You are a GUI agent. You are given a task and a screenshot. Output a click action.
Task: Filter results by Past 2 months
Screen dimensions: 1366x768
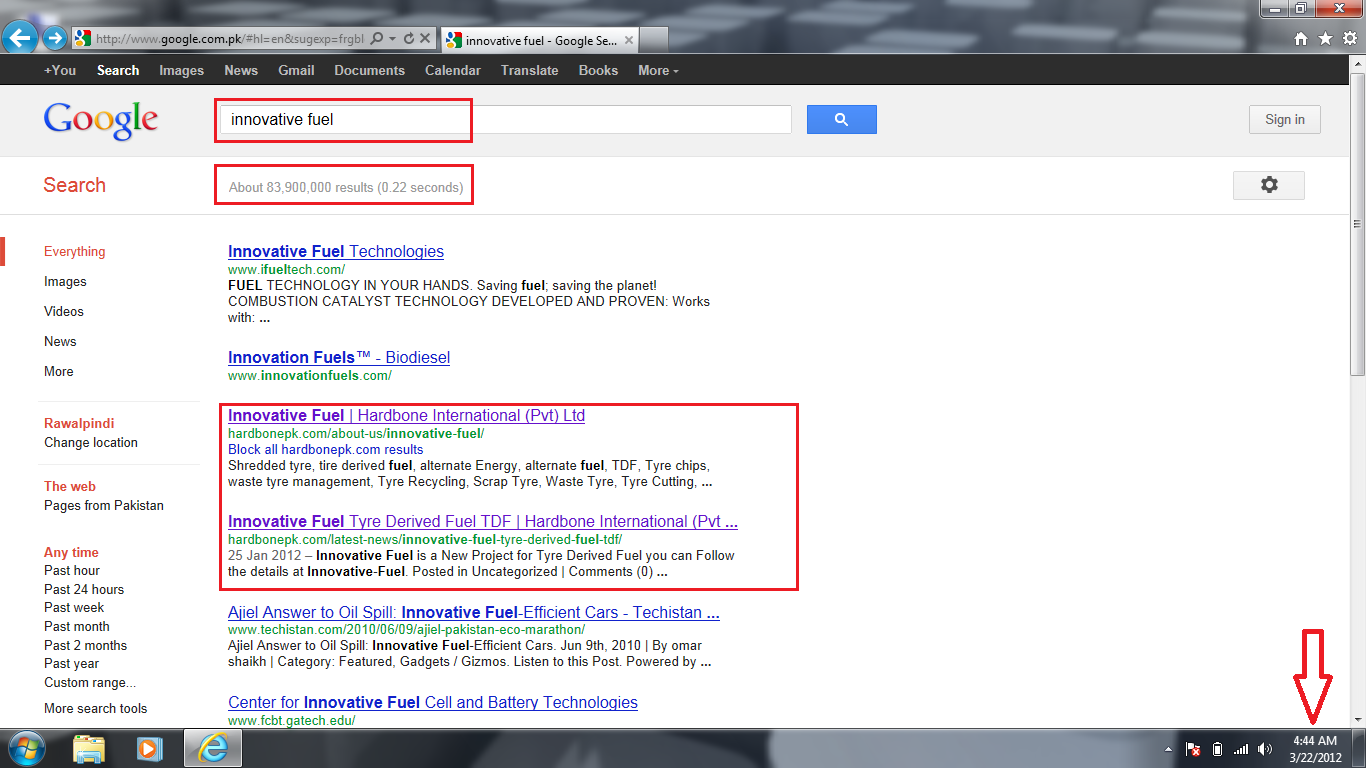coord(86,645)
